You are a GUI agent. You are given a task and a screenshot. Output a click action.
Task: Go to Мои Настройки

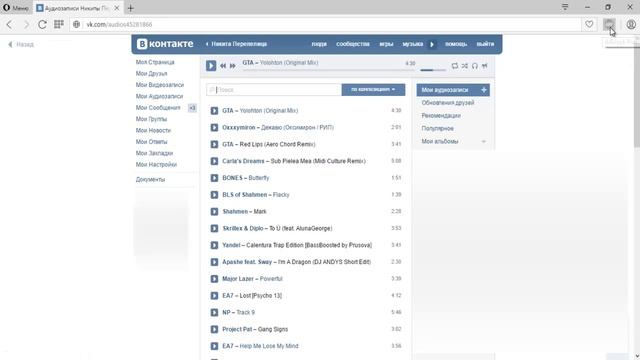[x=156, y=164]
